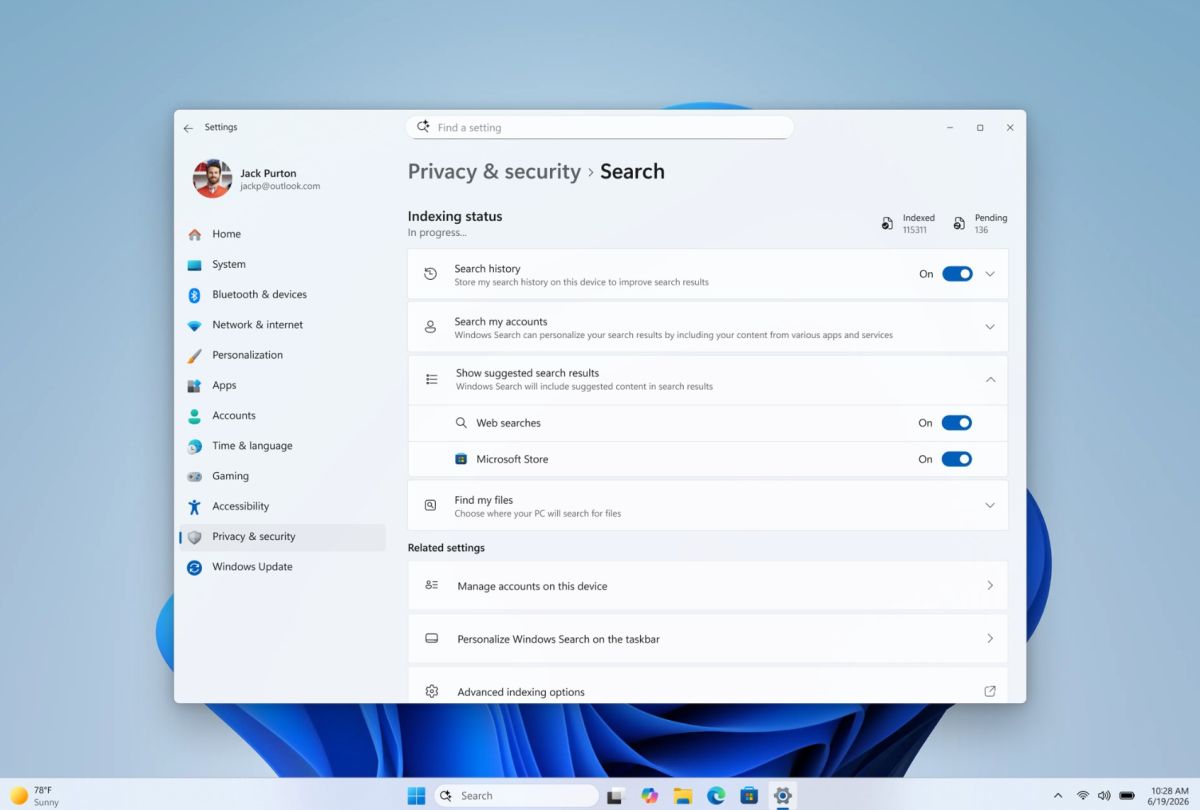Screen dimensions: 1200x810
Task: Open Microsoft Store from the taskbar
Action: tap(749, 795)
